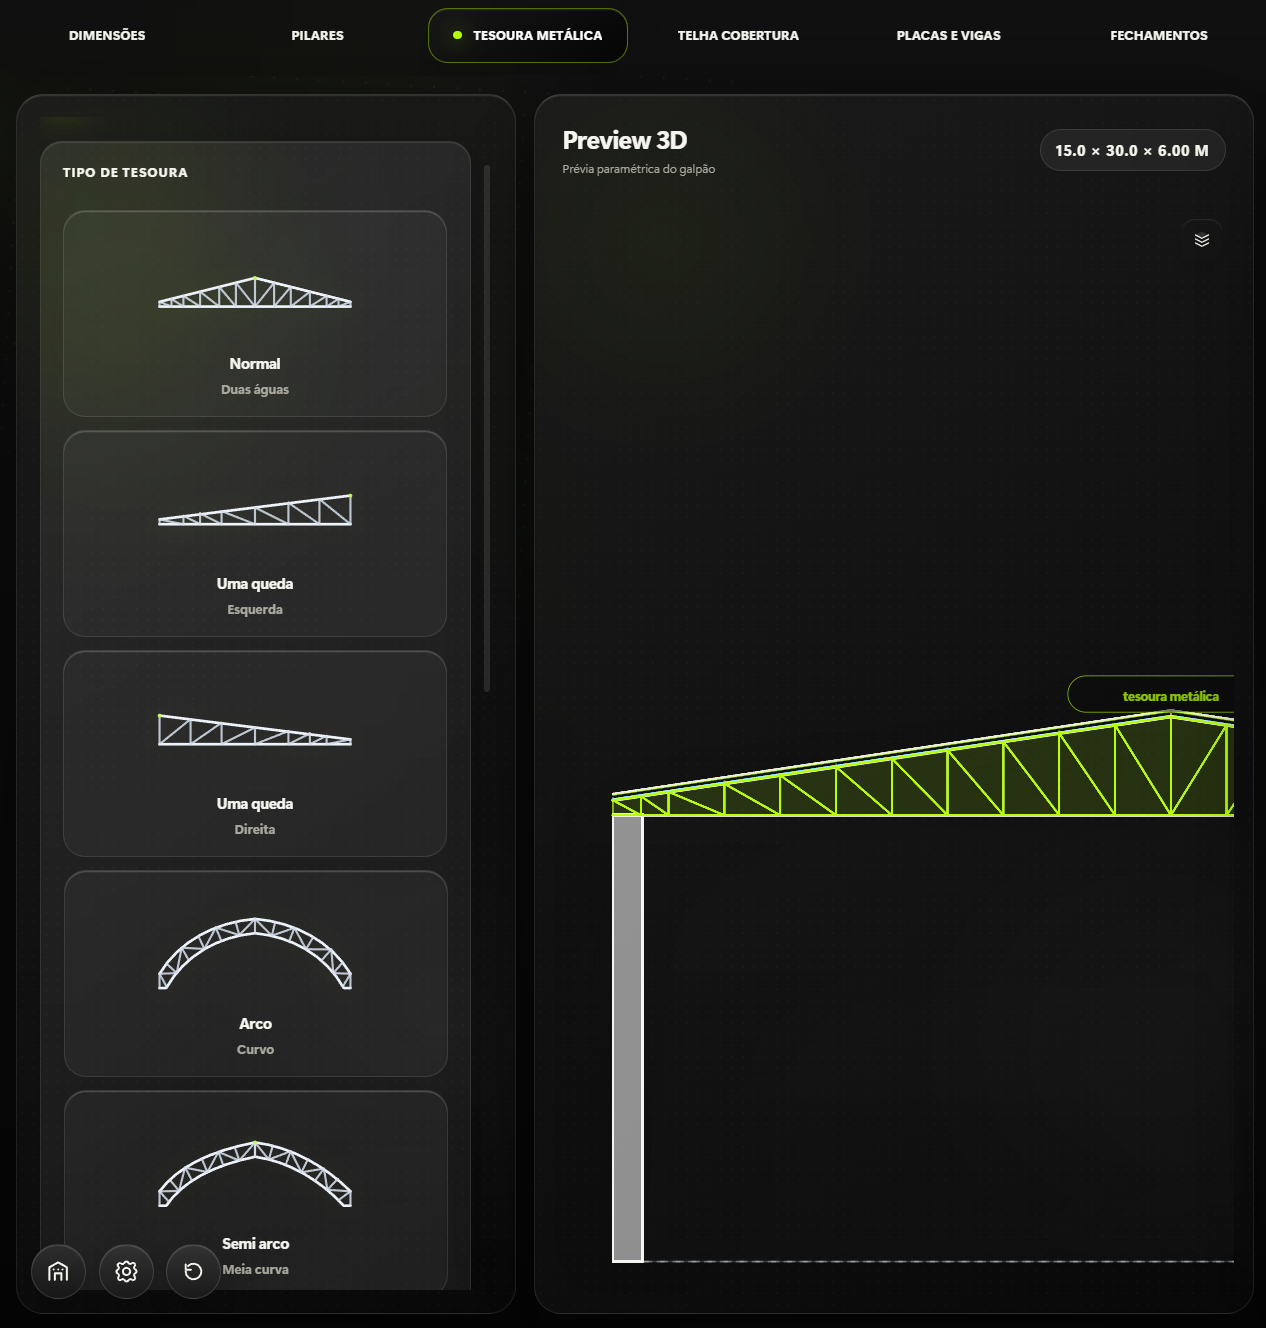
Task: Click the left-sloped truss illustration
Action: [x=255, y=510]
